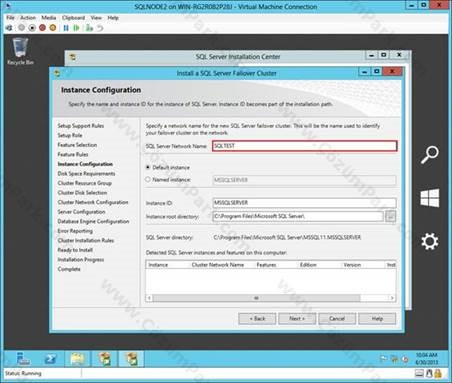452x383 pixels.
Task: Click the Status: Running text in status bar
Action: [23, 373]
